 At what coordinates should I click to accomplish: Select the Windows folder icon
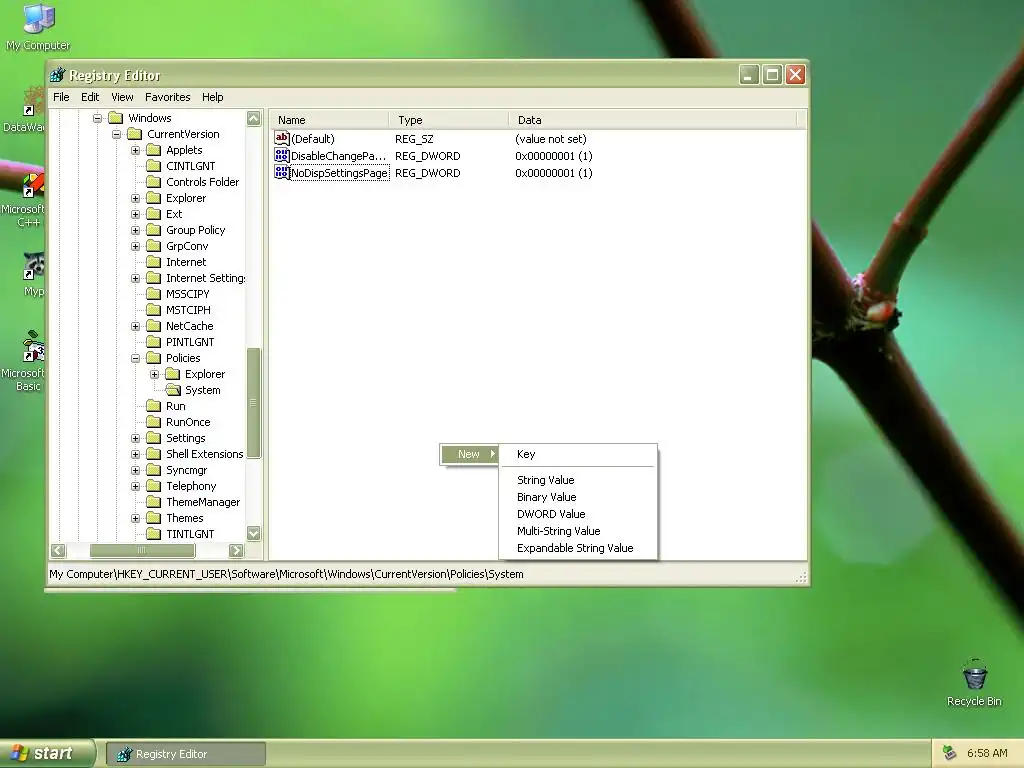[116, 118]
